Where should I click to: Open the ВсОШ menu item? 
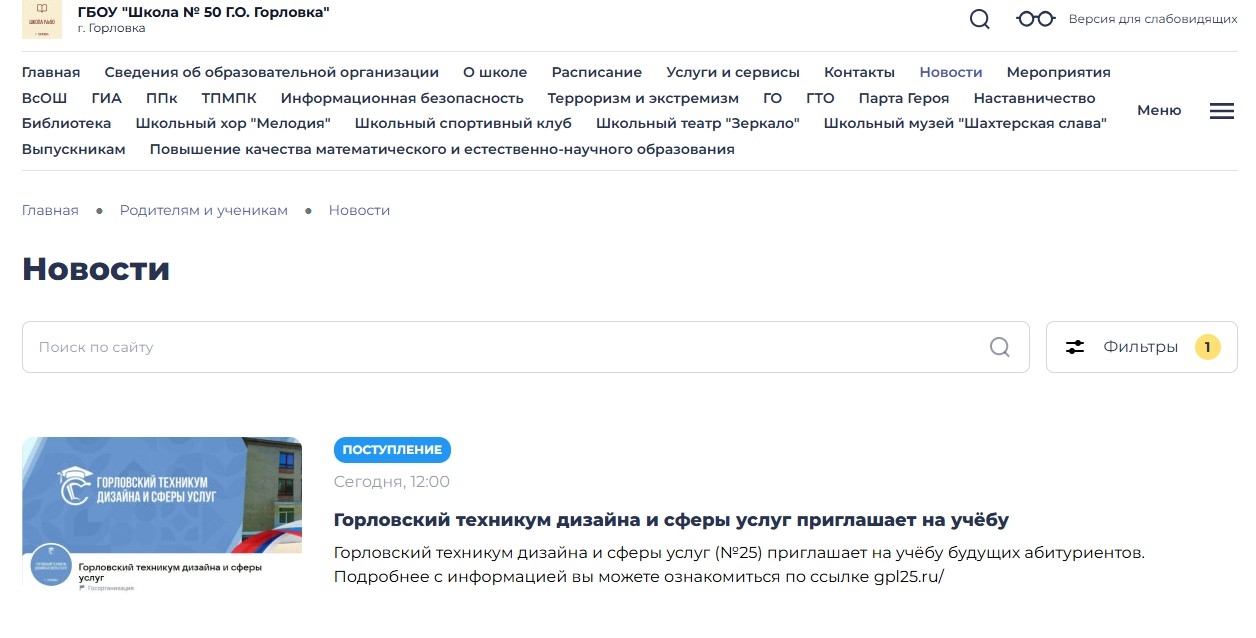(x=44, y=98)
